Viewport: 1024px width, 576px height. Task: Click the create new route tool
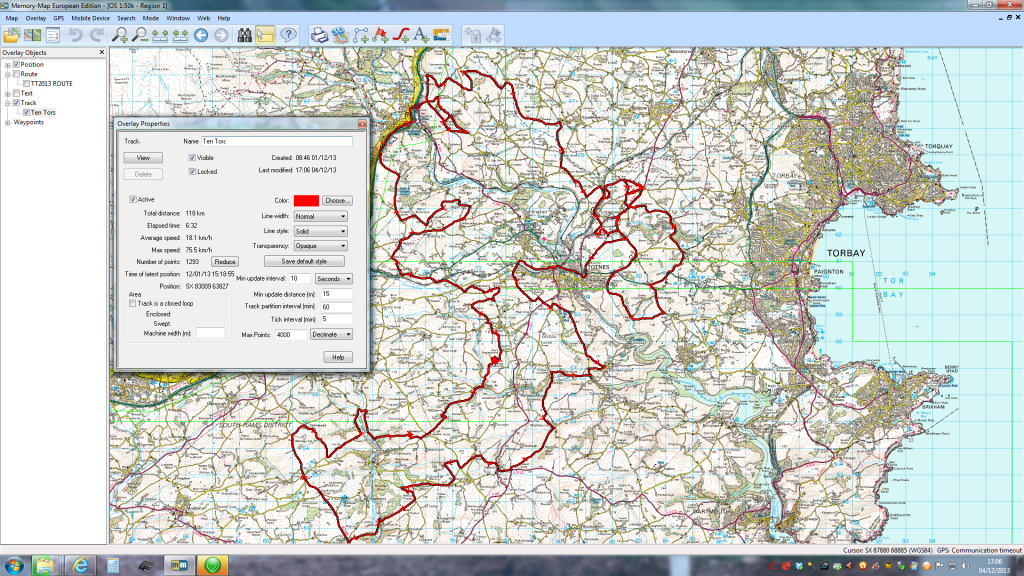click(x=360, y=36)
